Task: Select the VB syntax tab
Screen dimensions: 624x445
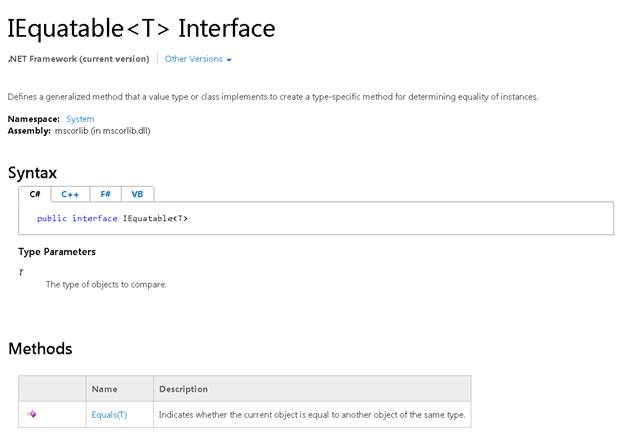Action: pyautogui.click(x=137, y=194)
